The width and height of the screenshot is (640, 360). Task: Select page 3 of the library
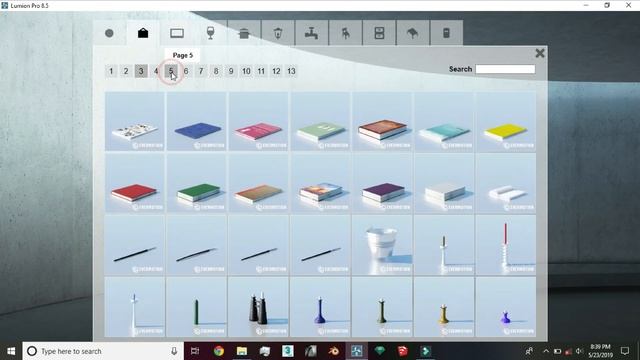[141, 71]
